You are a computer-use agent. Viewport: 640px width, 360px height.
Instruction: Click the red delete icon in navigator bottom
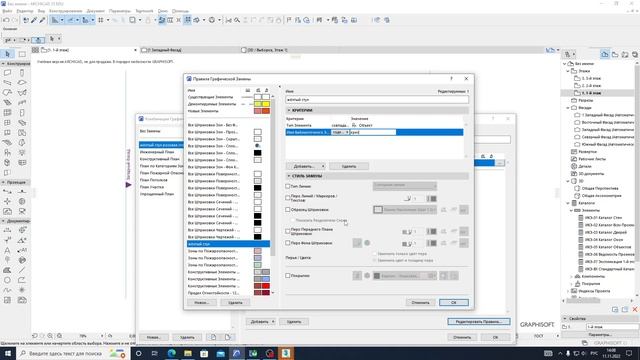(x=635, y=309)
